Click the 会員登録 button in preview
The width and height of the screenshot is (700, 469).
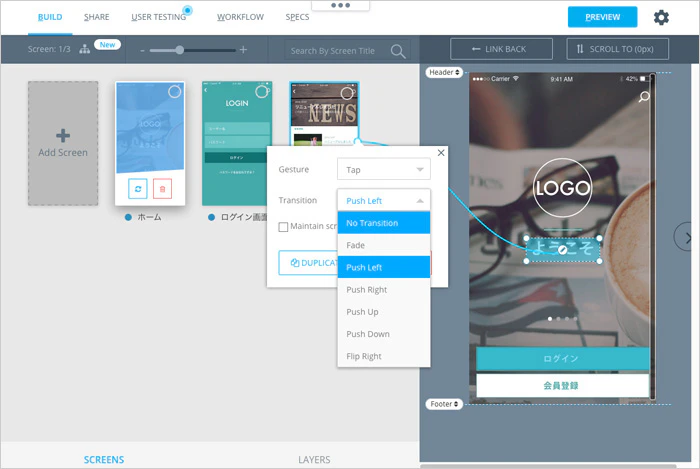point(562,386)
